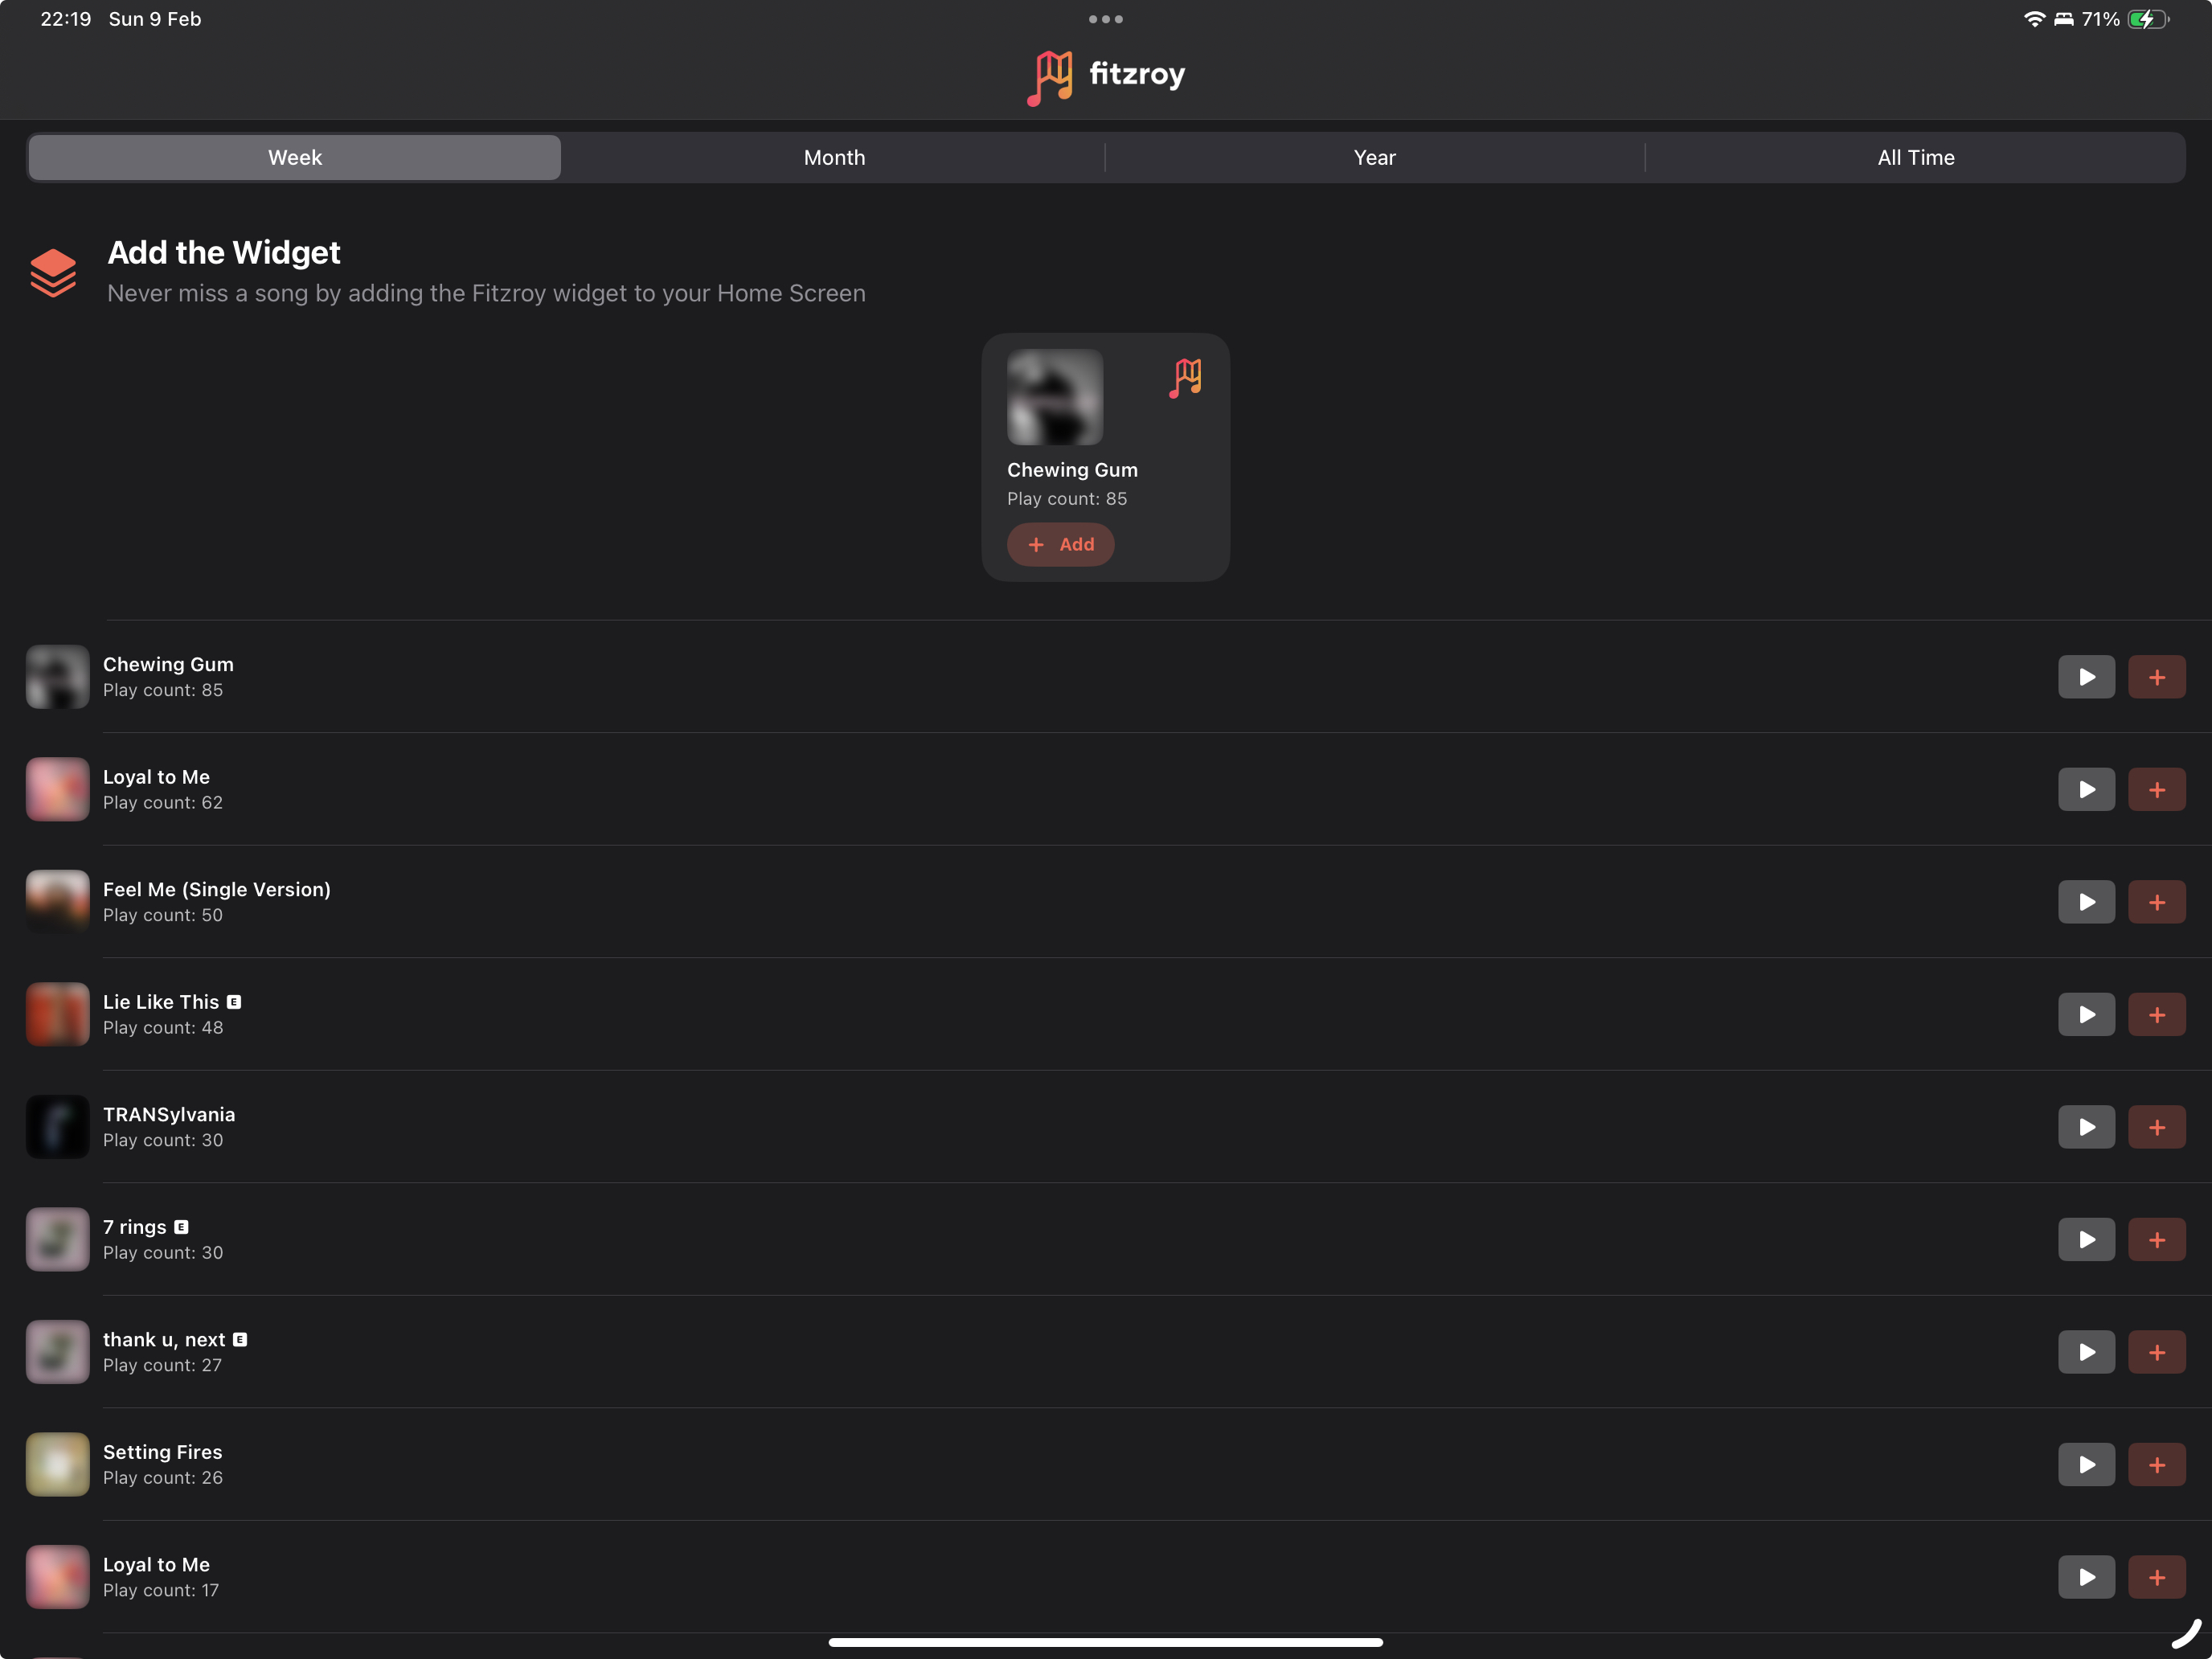
Task: Open the three-dot multitasking menu
Action: pos(1106,19)
